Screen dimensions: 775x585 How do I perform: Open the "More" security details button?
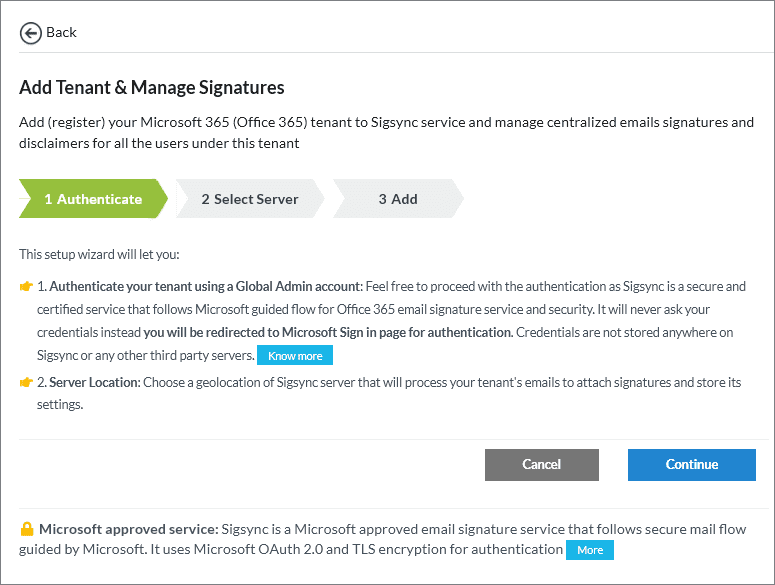pyautogui.click(x=589, y=550)
